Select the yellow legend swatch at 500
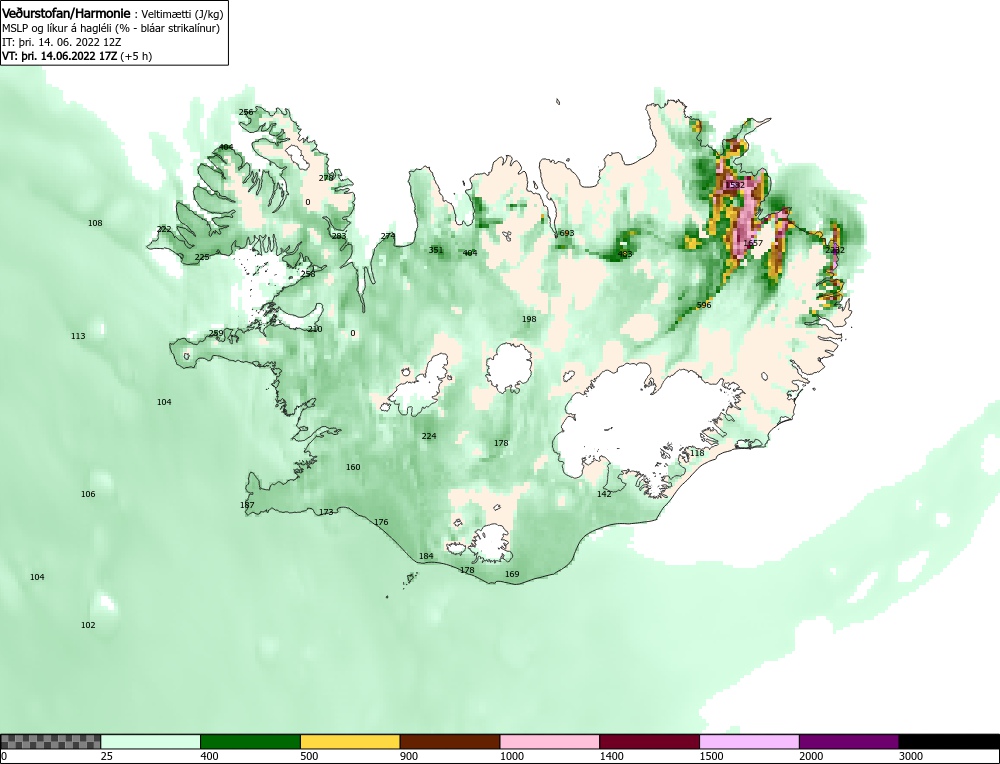1000x764 pixels. (350, 742)
